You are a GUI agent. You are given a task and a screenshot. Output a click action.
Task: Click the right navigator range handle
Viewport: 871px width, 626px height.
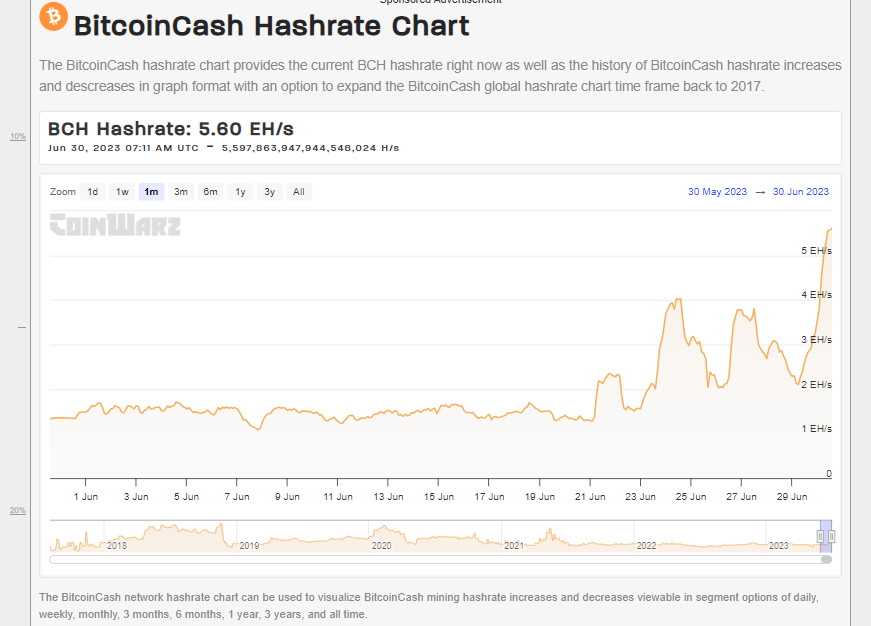pos(832,536)
